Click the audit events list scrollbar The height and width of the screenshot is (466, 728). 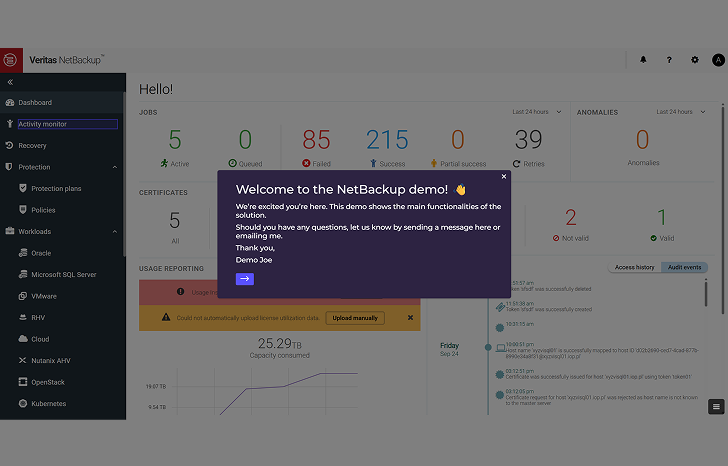706,292
